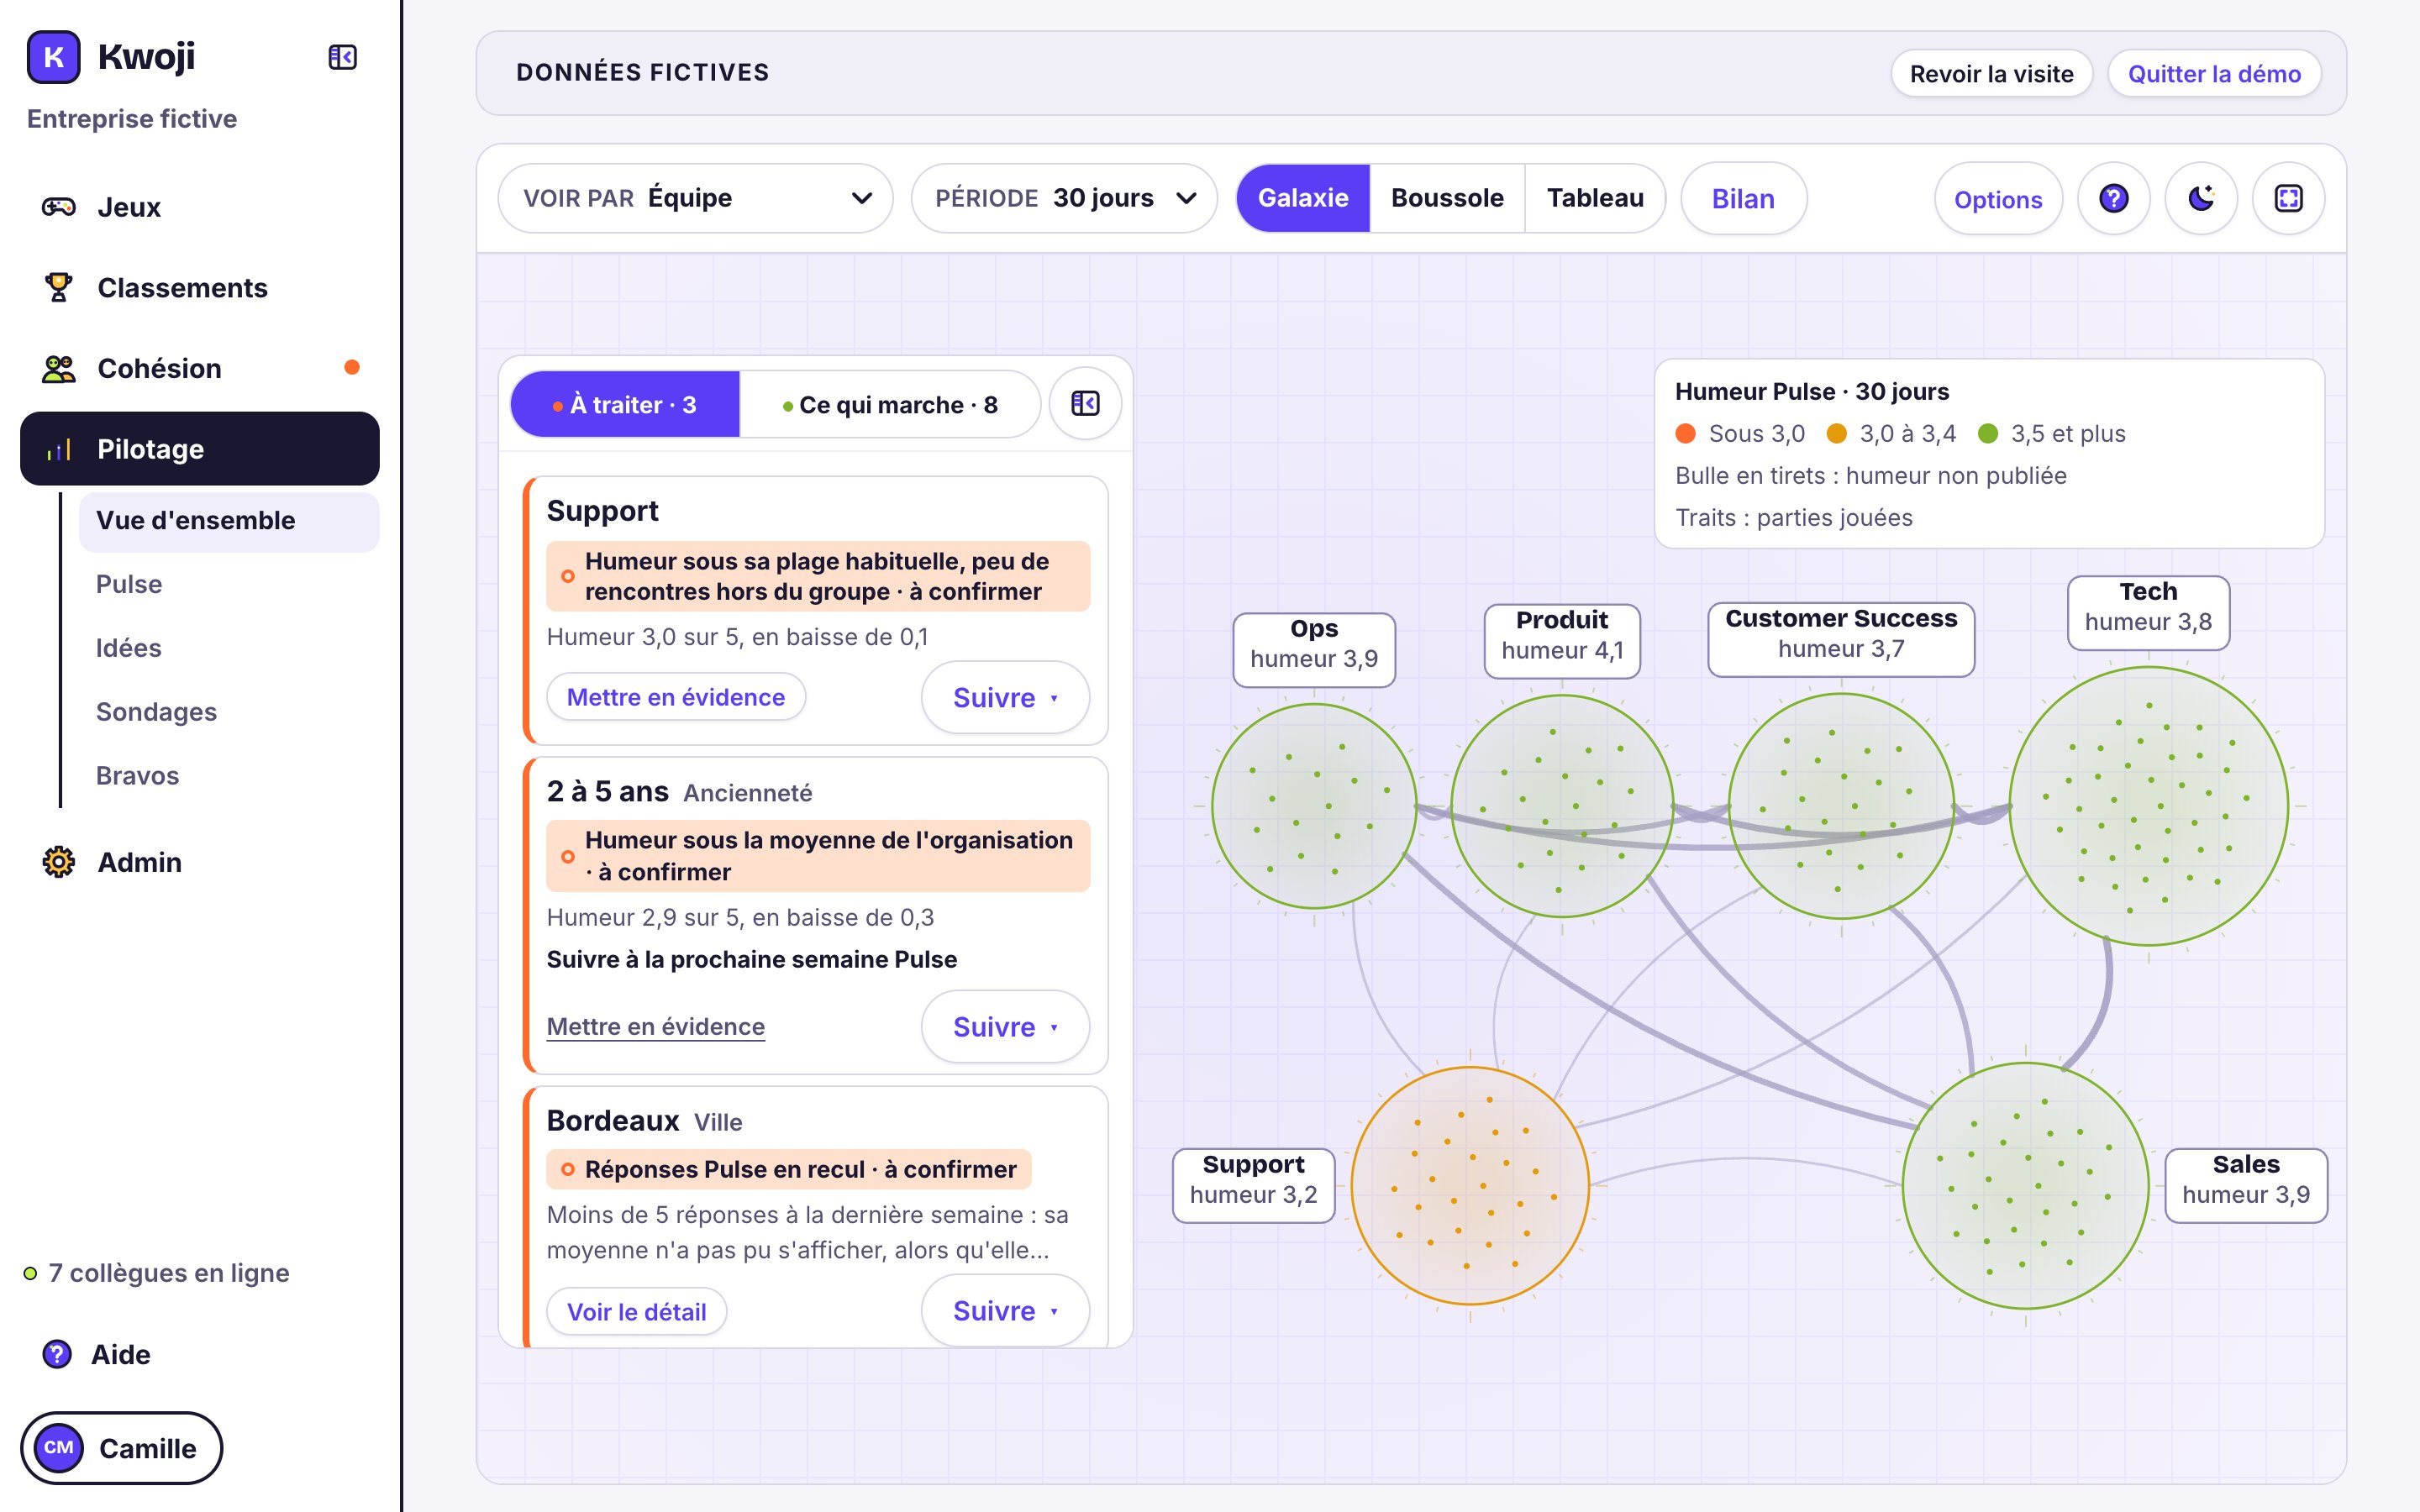Switch to the Tableau view
Screen dimensions: 2420x1512
[x=1595, y=198]
